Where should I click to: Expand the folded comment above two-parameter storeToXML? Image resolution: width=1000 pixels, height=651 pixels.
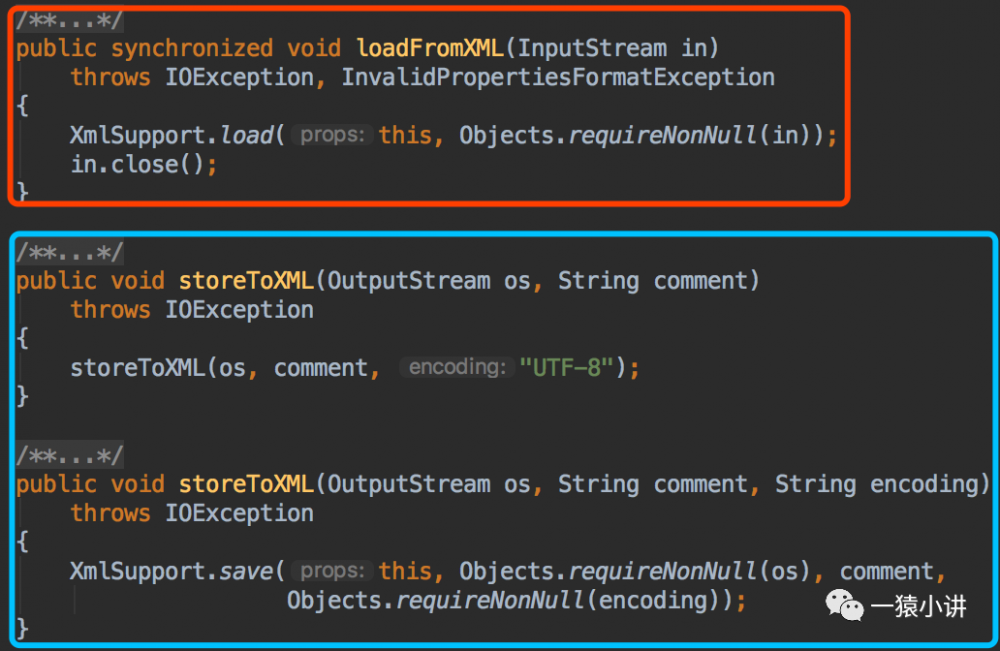[70, 252]
